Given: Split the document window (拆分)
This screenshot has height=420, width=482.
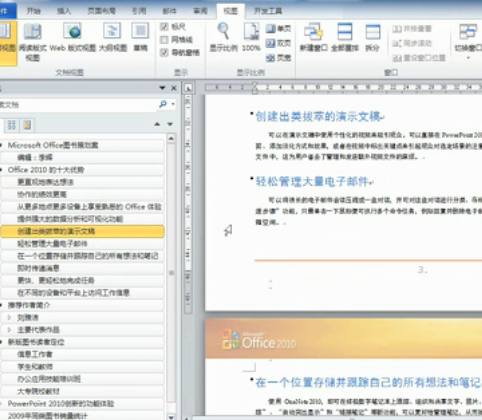Looking at the screenshot, I should [372, 37].
